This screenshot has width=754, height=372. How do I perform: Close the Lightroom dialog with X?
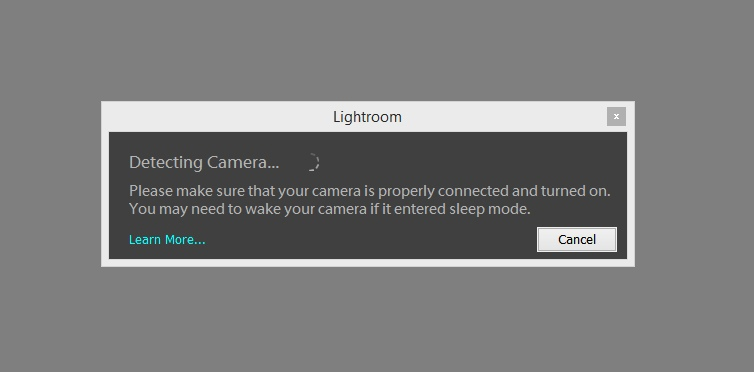tap(616, 116)
